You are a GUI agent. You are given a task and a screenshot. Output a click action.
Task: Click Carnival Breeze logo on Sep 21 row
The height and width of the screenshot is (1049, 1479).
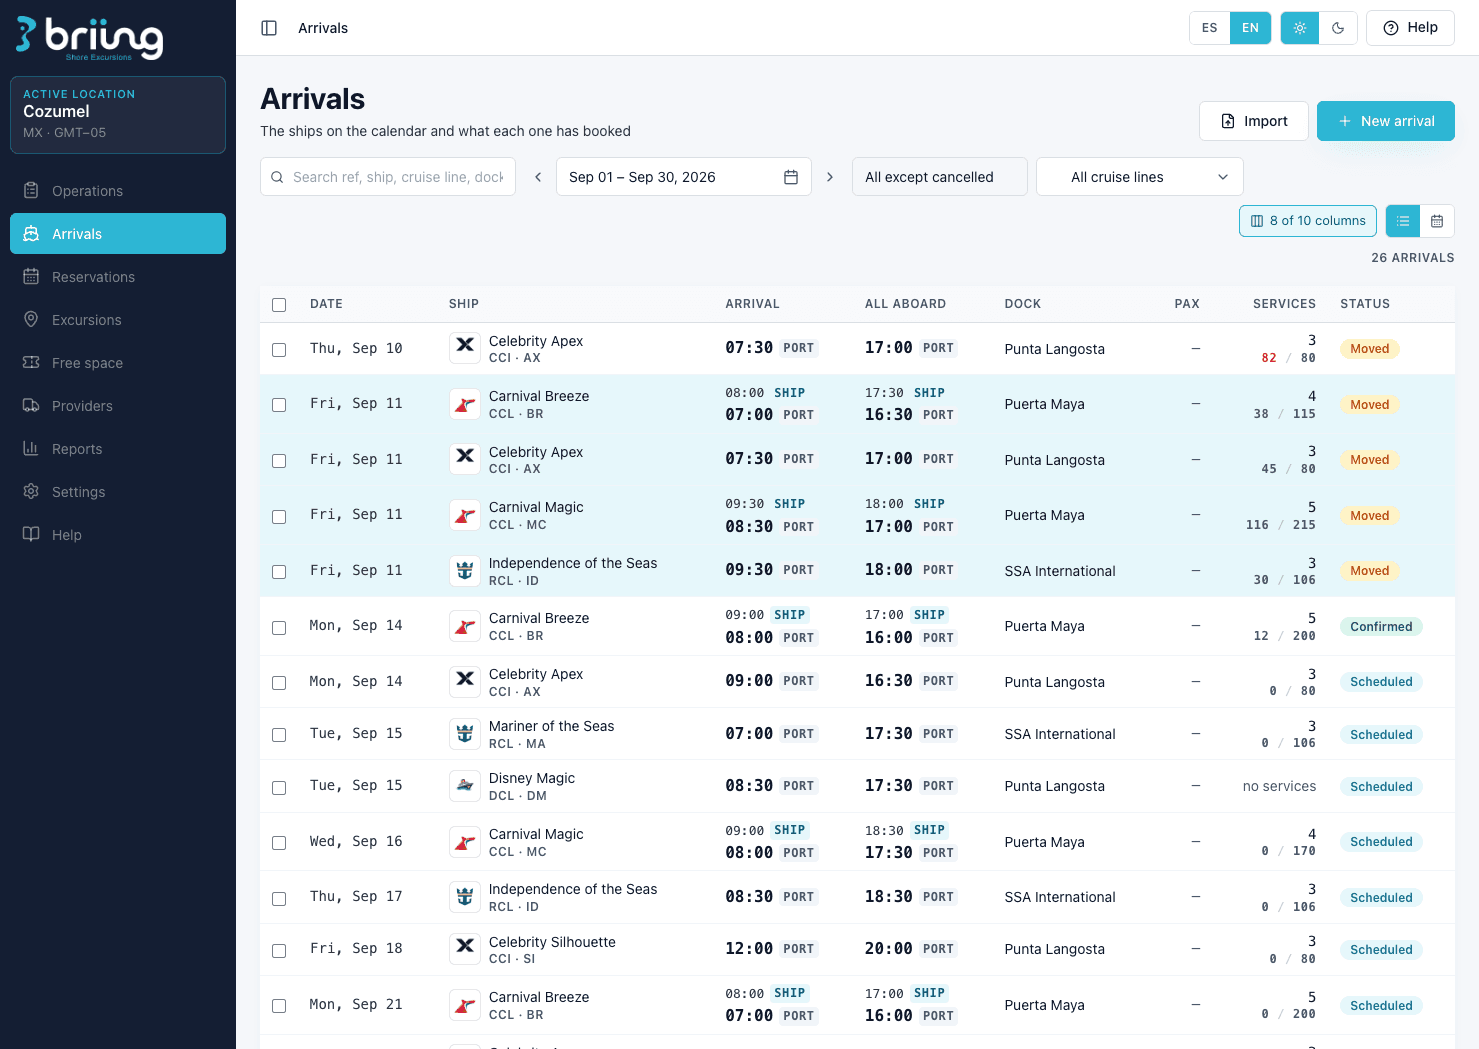[465, 1005]
